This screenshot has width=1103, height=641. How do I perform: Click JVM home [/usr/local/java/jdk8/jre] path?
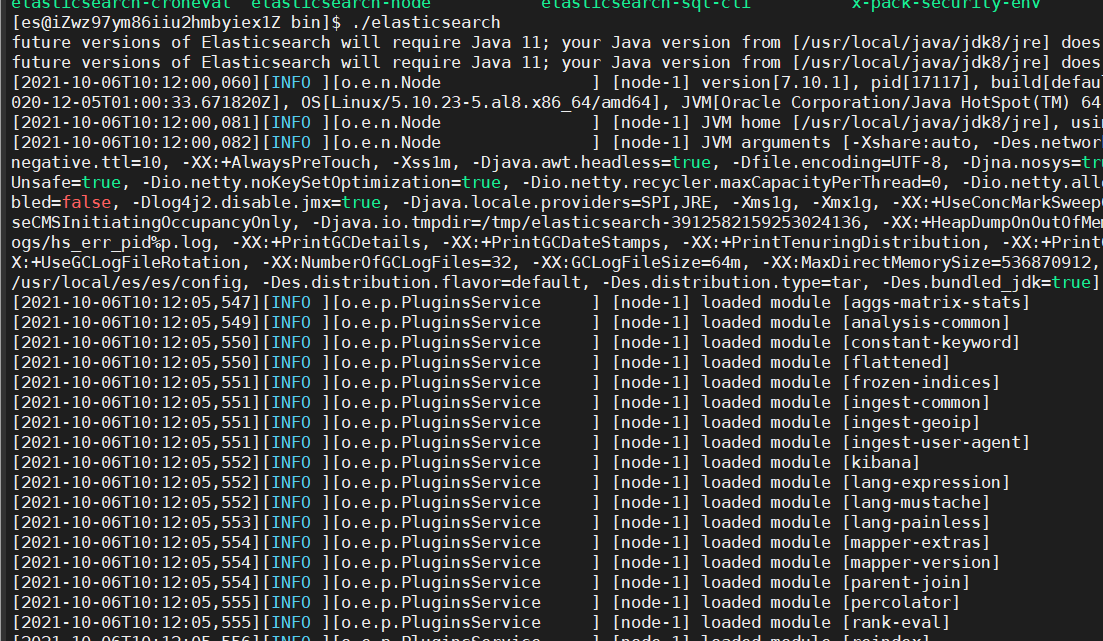921,122
